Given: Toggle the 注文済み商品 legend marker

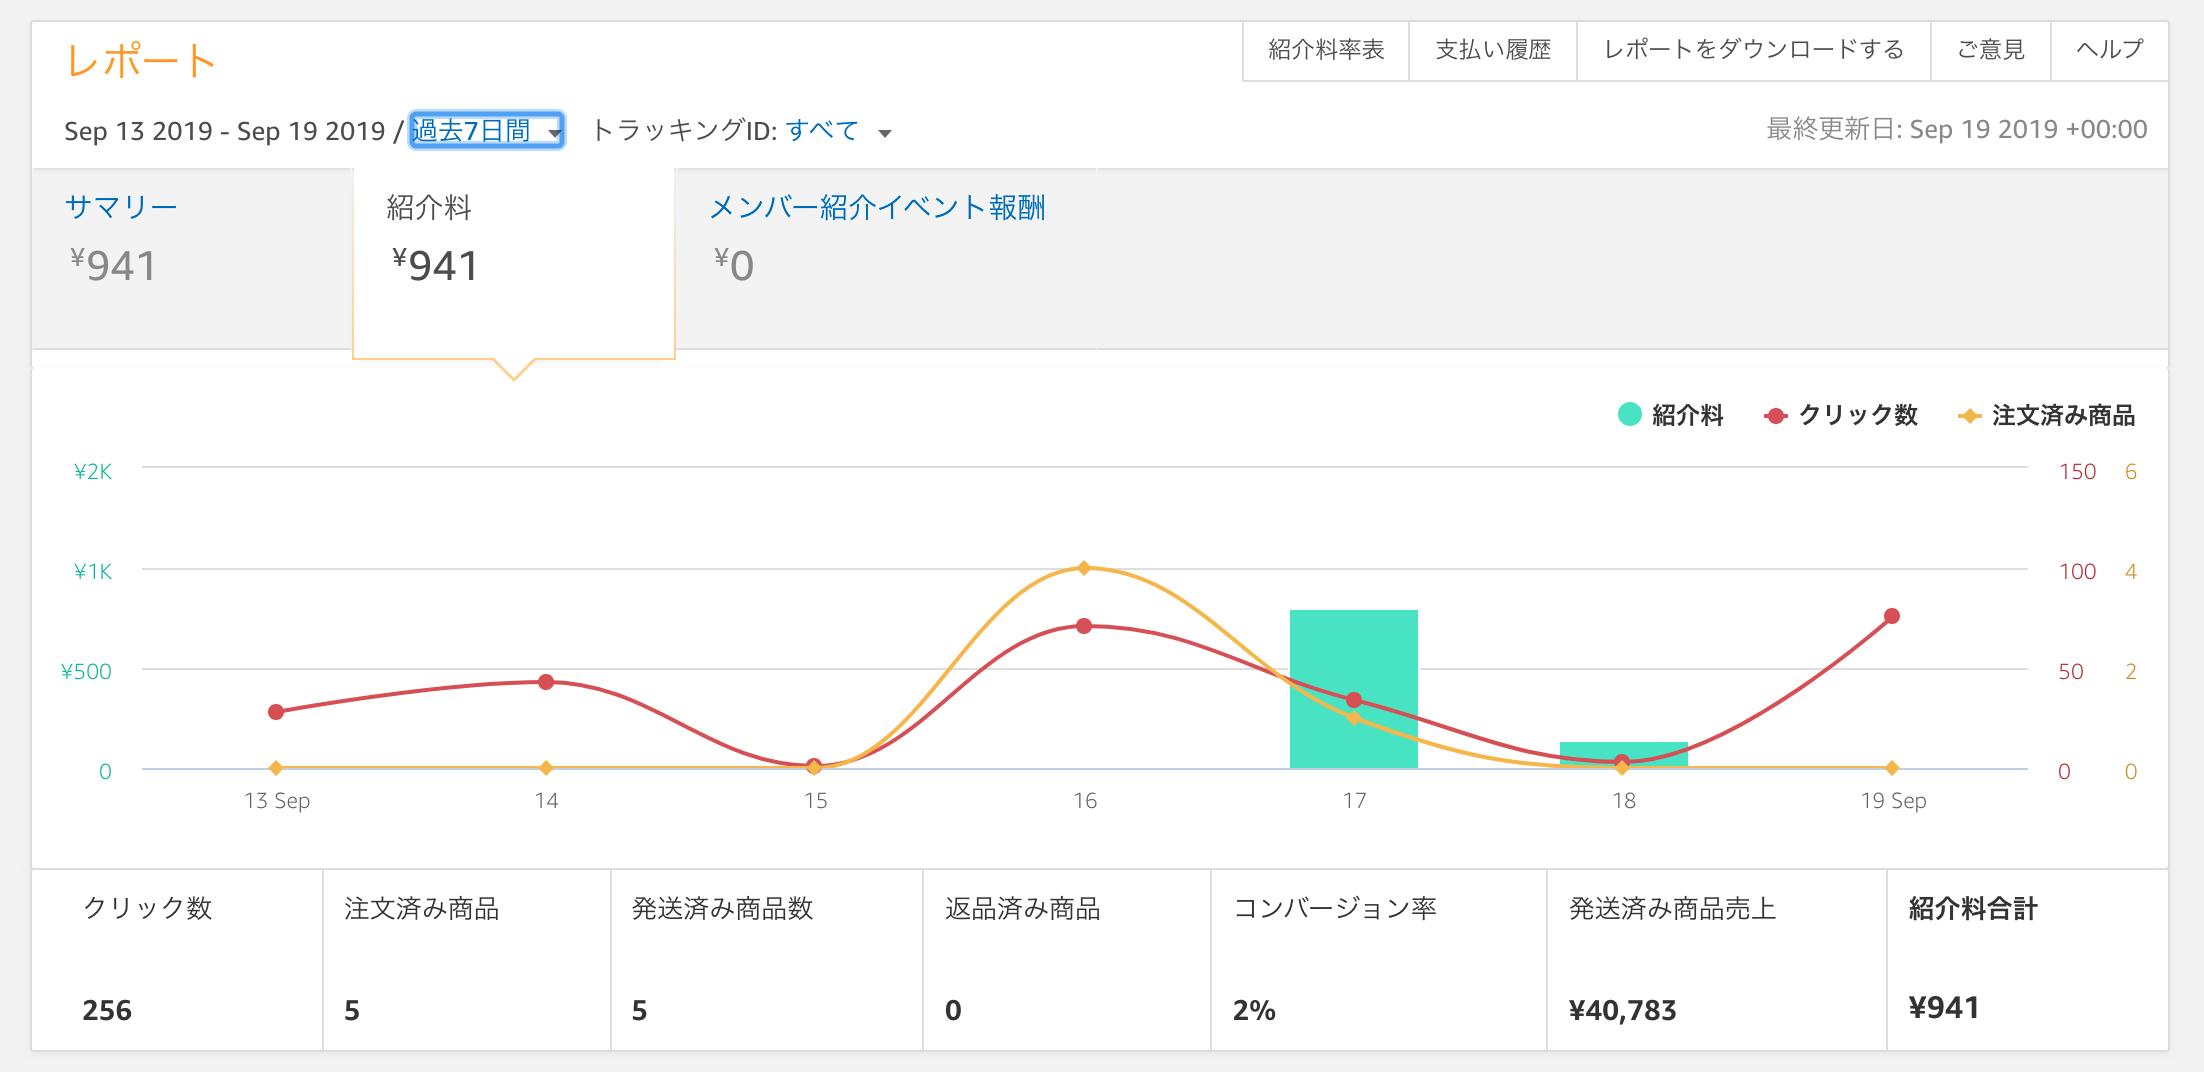Looking at the screenshot, I should 1969,416.
